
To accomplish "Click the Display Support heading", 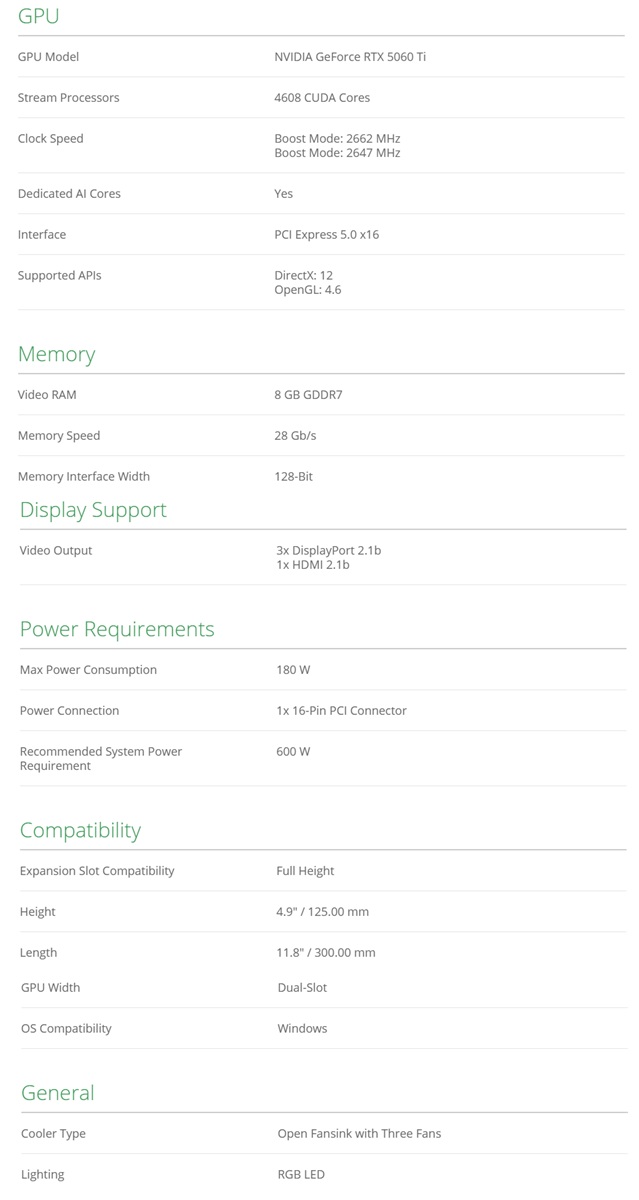I will (x=93, y=510).
